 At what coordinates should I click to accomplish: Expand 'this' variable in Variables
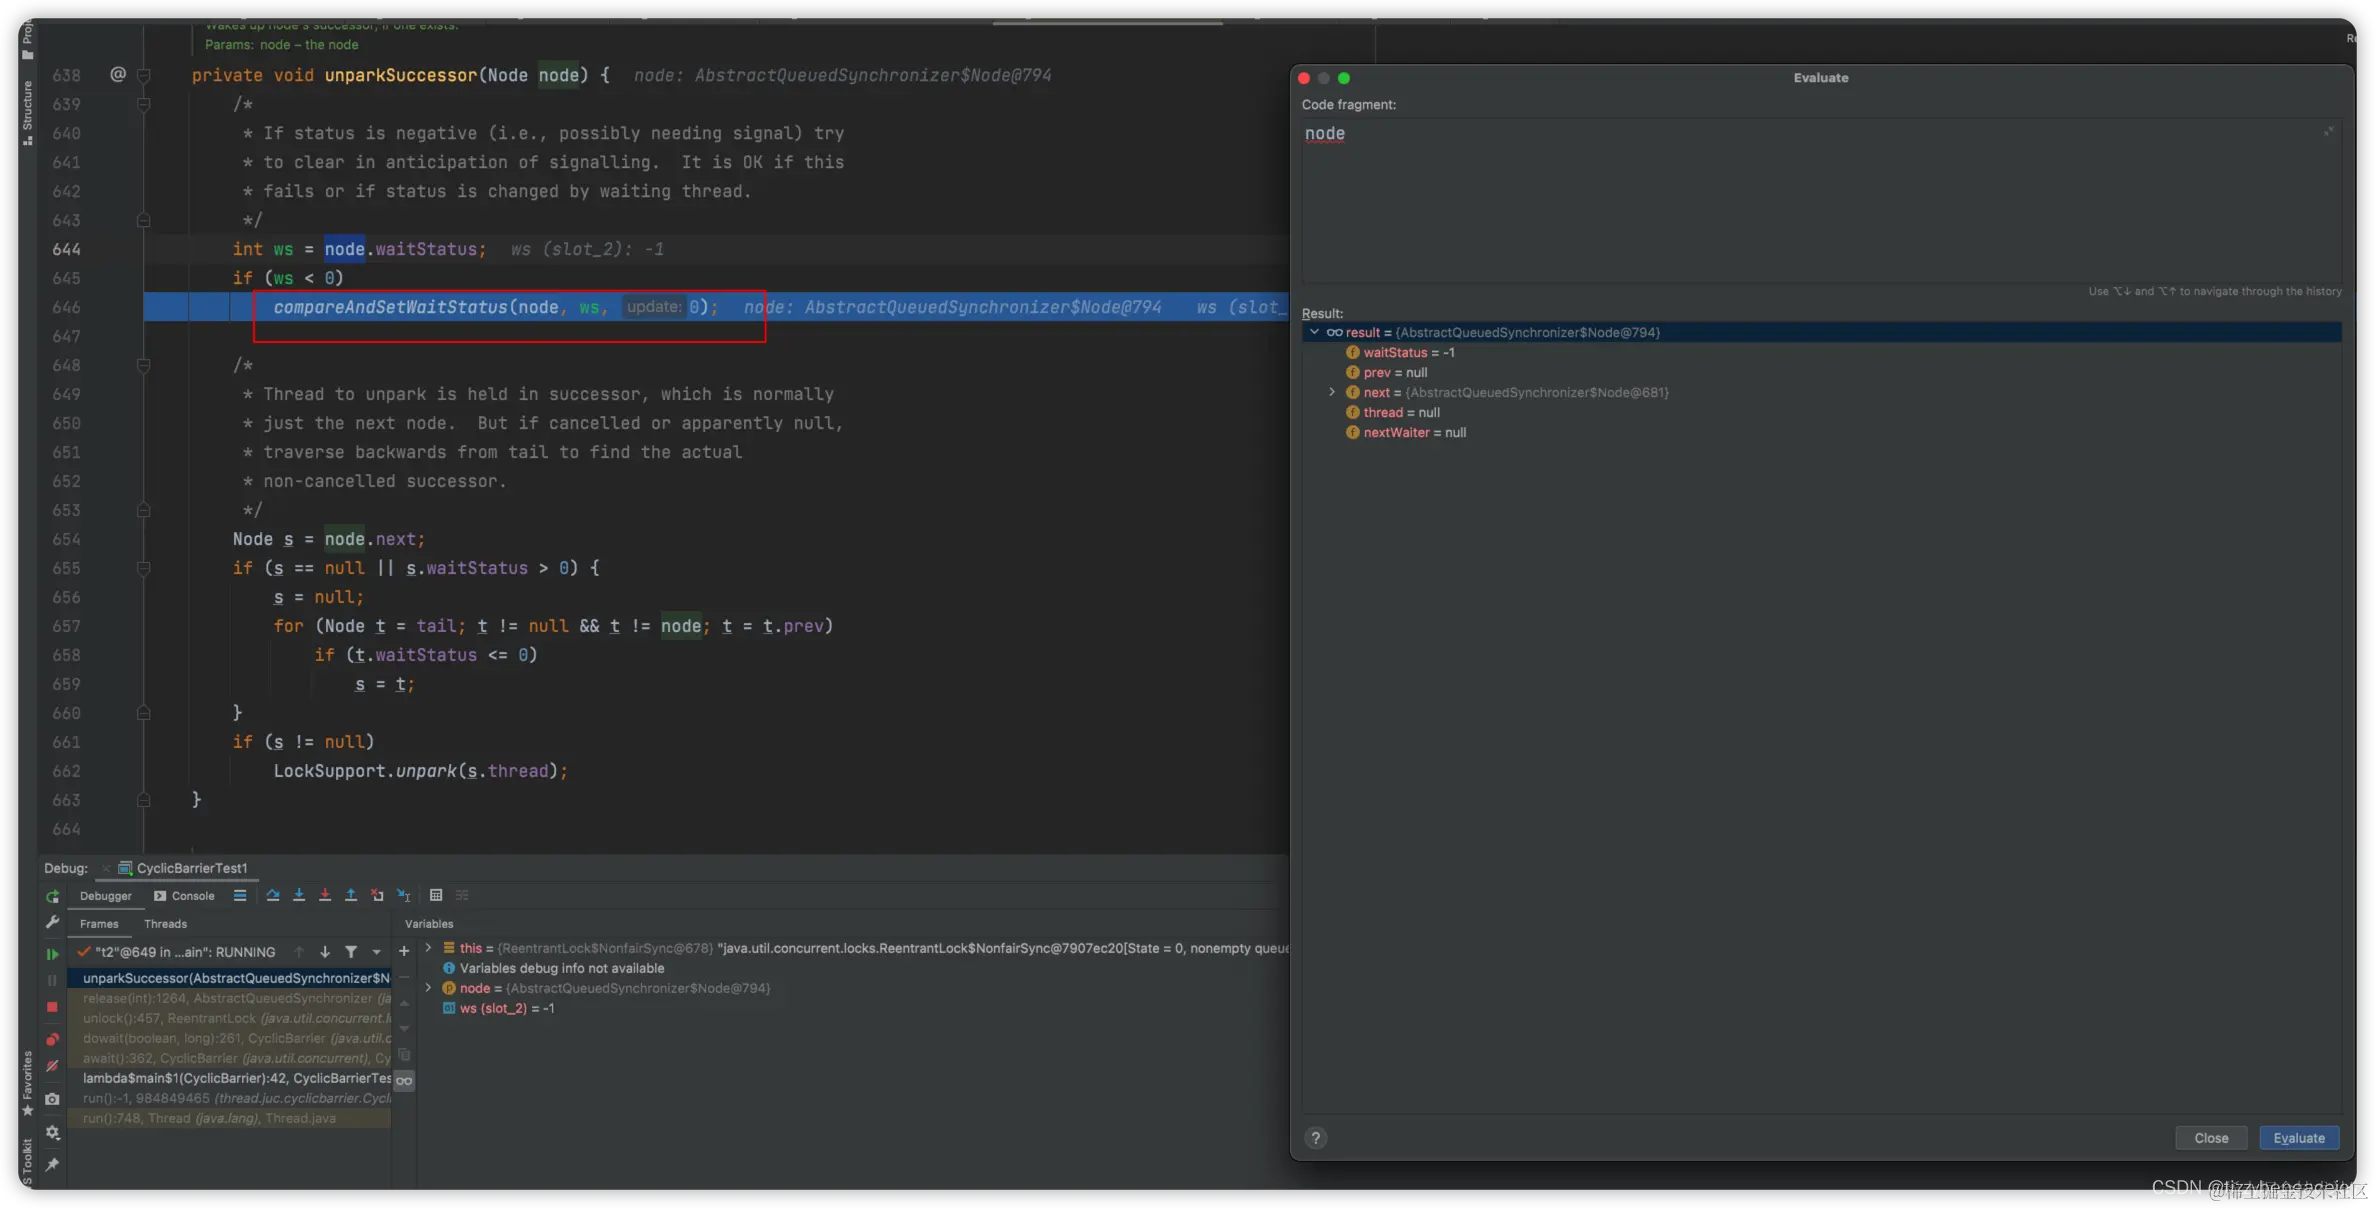pos(429,948)
